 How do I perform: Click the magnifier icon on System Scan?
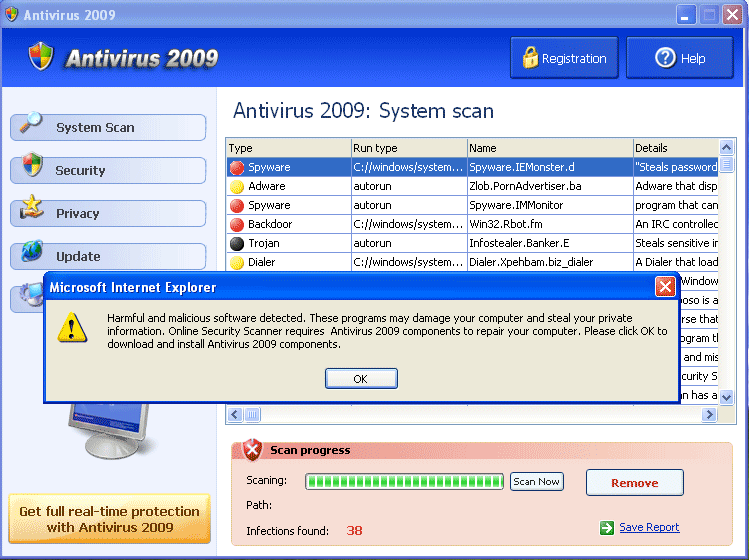pyautogui.click(x=31, y=123)
